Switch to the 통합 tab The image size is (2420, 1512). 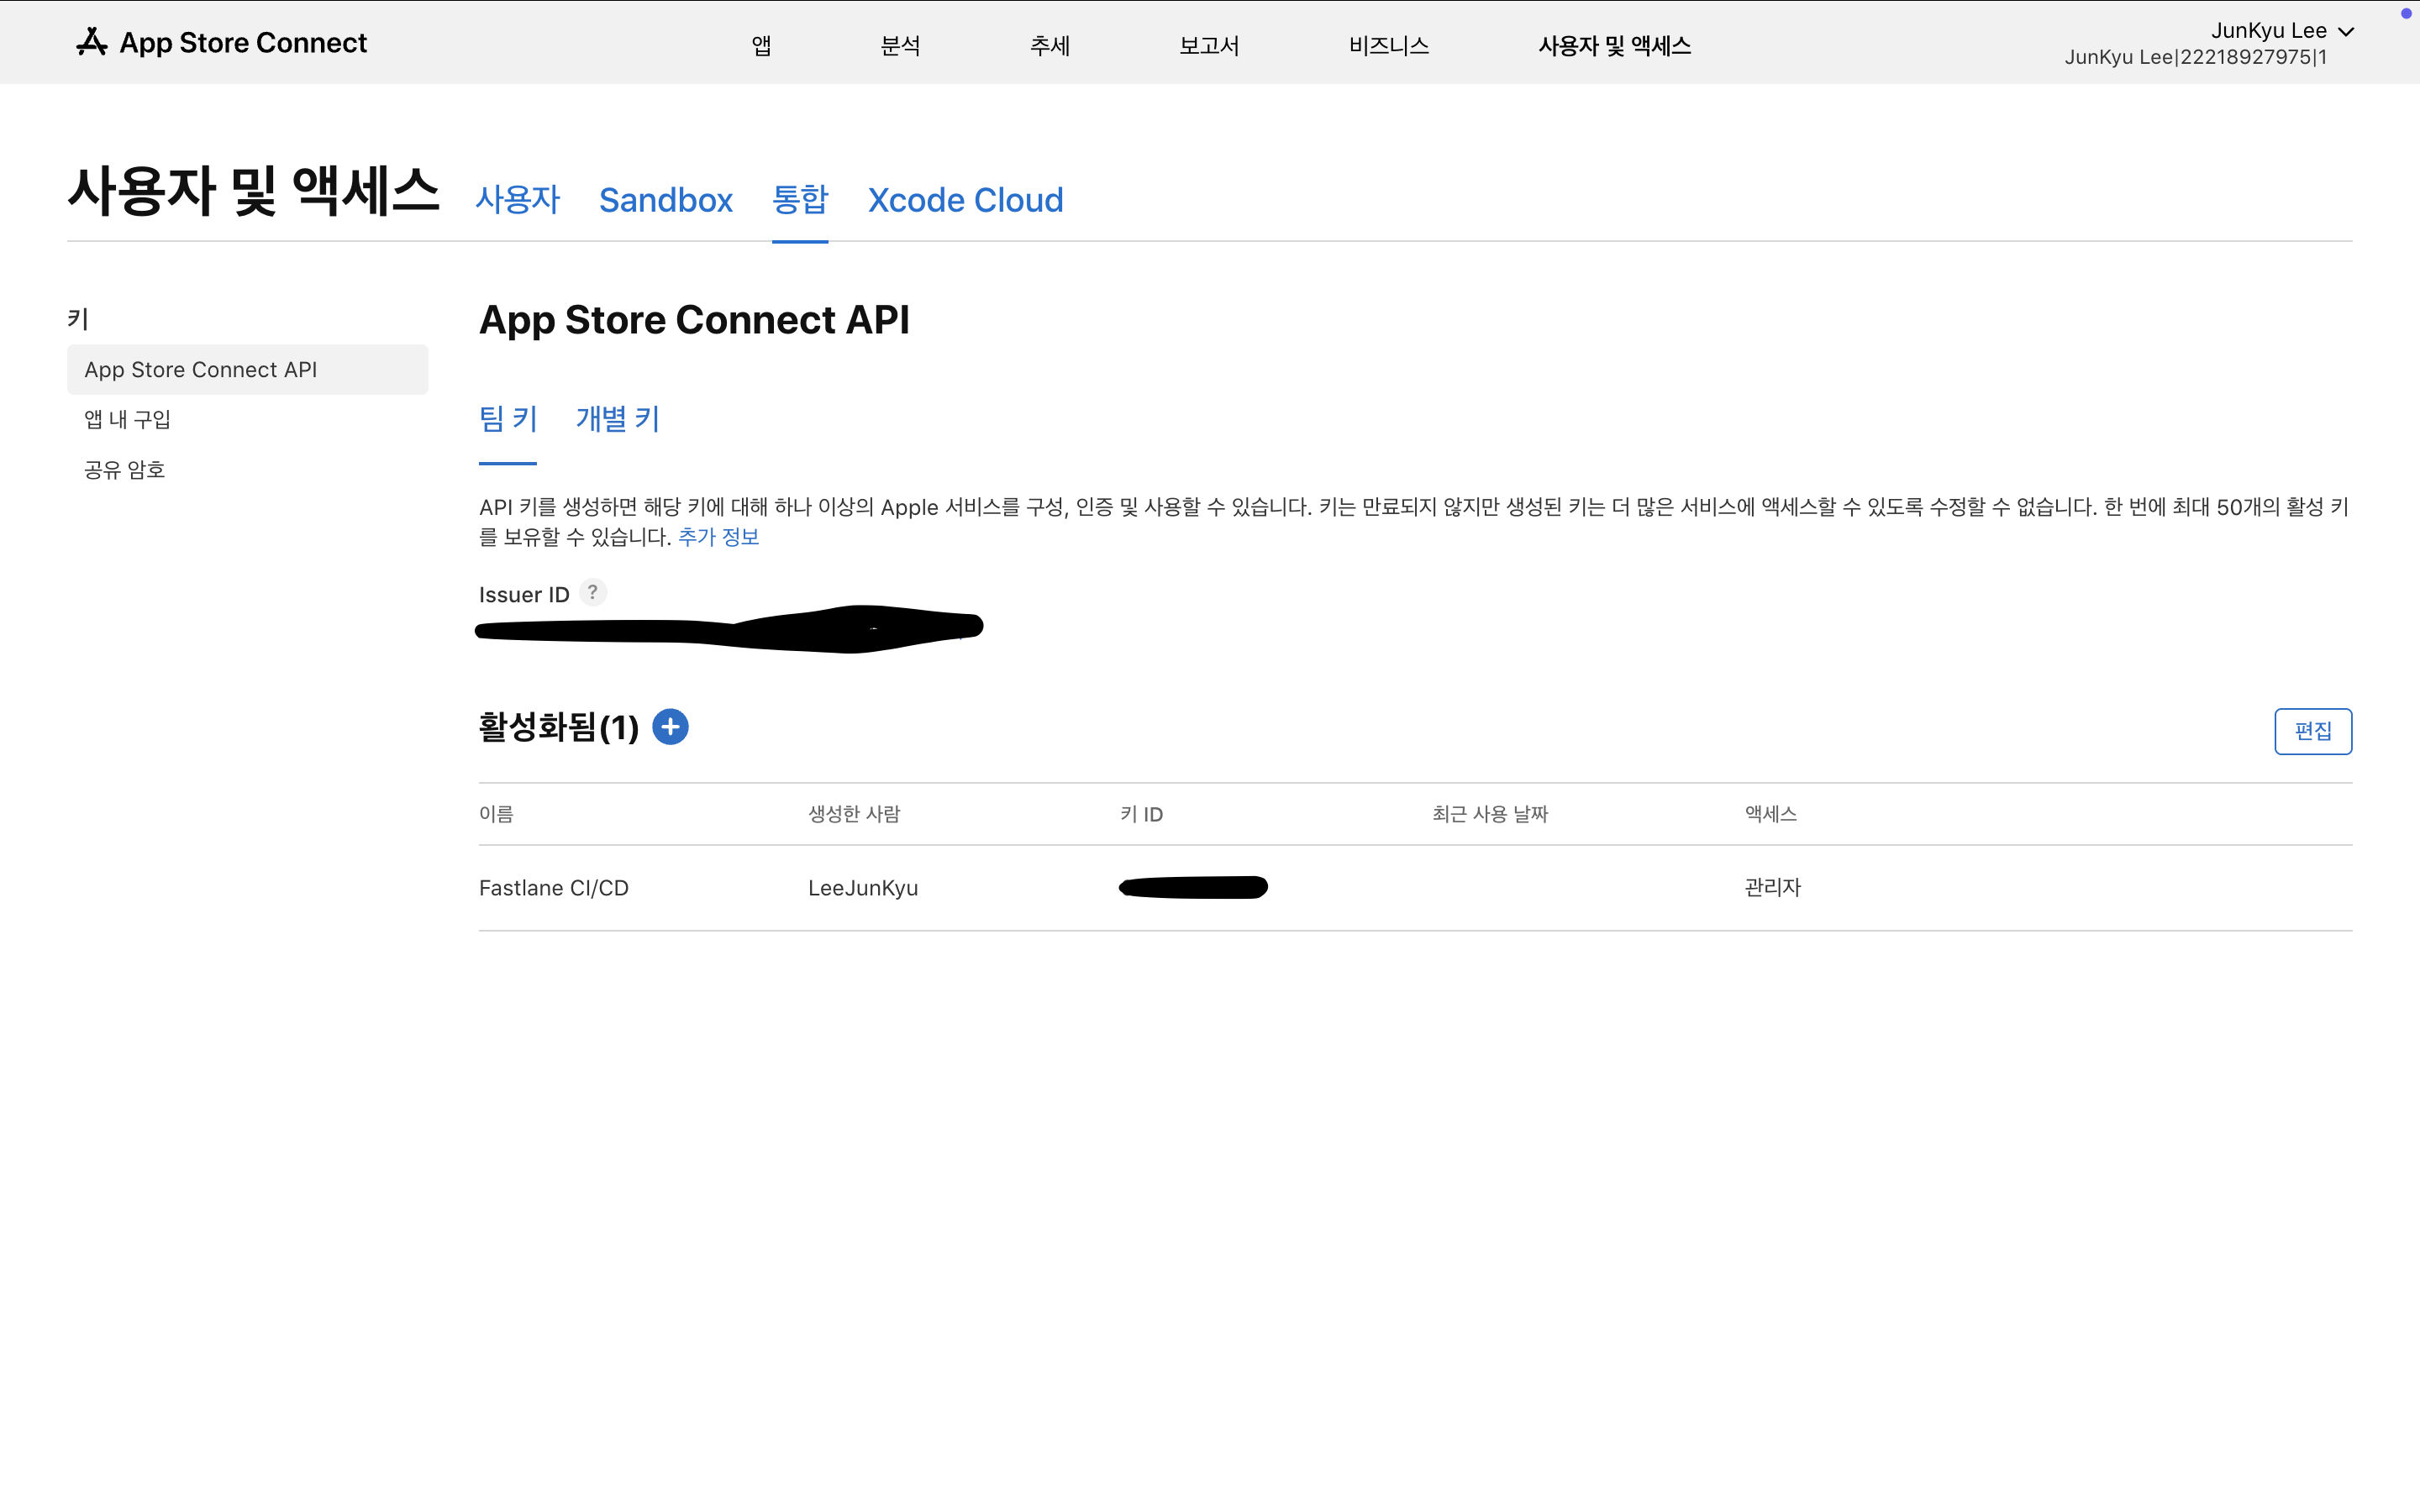pyautogui.click(x=800, y=200)
